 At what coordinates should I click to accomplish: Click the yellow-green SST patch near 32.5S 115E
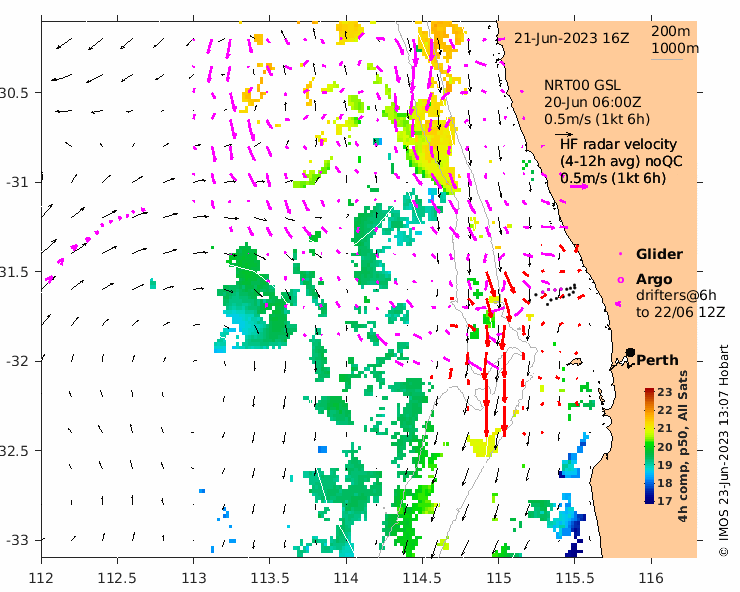(x=484, y=443)
